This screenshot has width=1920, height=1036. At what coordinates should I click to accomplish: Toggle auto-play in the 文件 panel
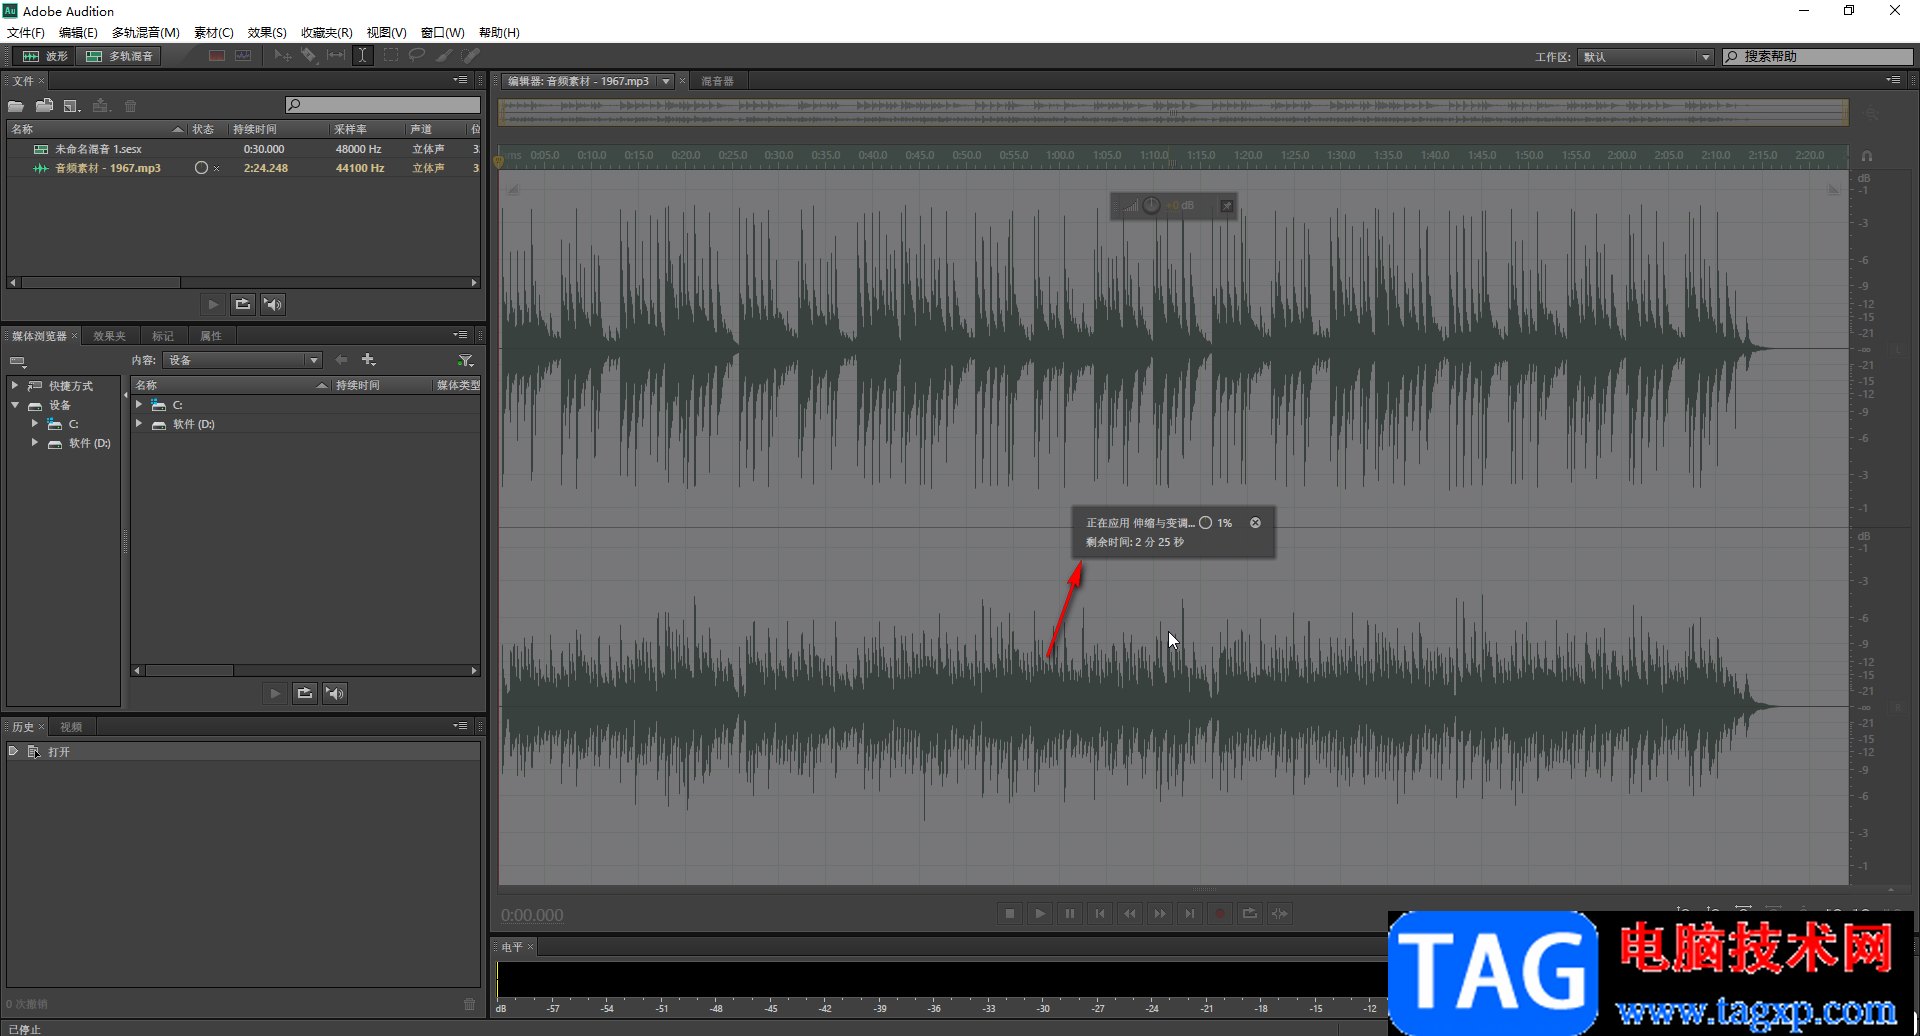pos(273,304)
